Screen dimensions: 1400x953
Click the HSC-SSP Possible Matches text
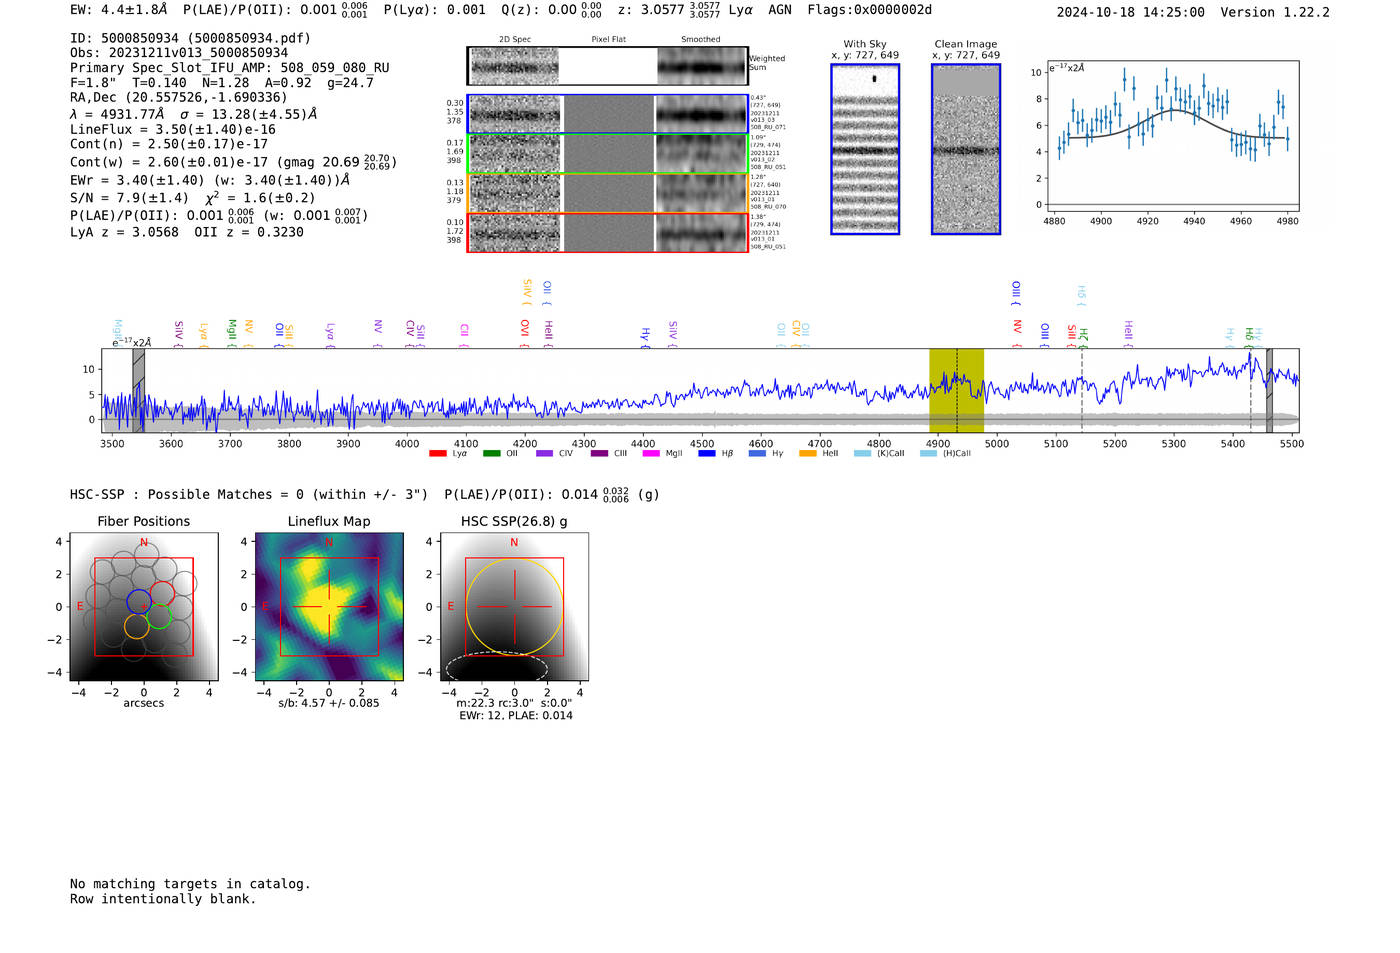pos(249,495)
